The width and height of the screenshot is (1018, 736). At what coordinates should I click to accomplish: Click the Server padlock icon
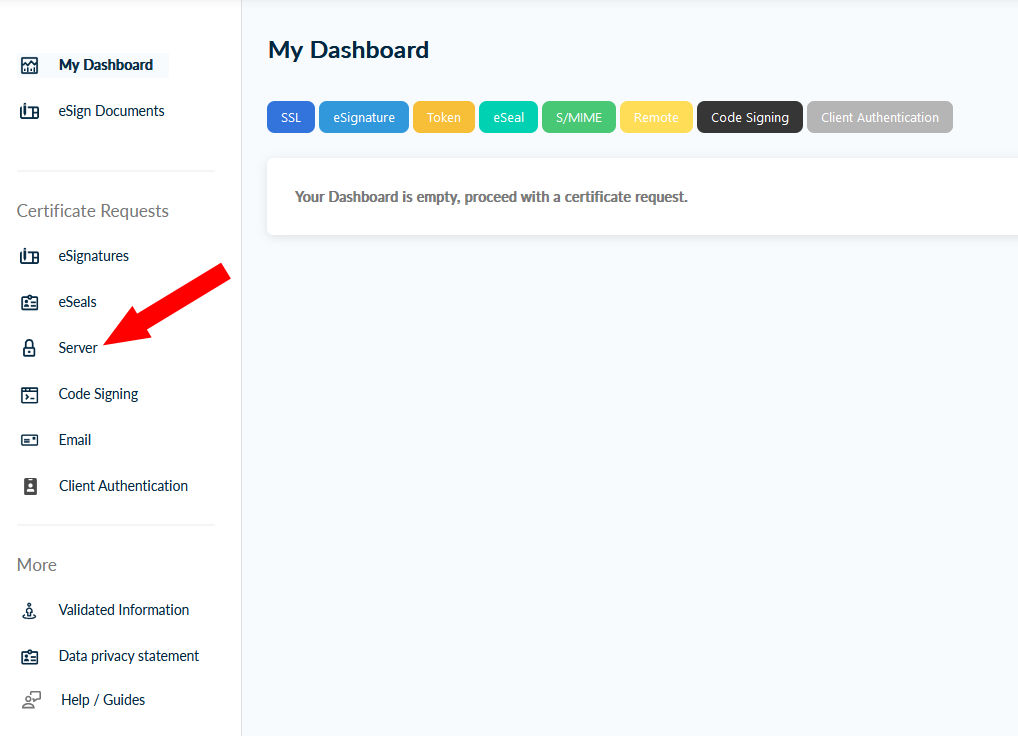[29, 348]
